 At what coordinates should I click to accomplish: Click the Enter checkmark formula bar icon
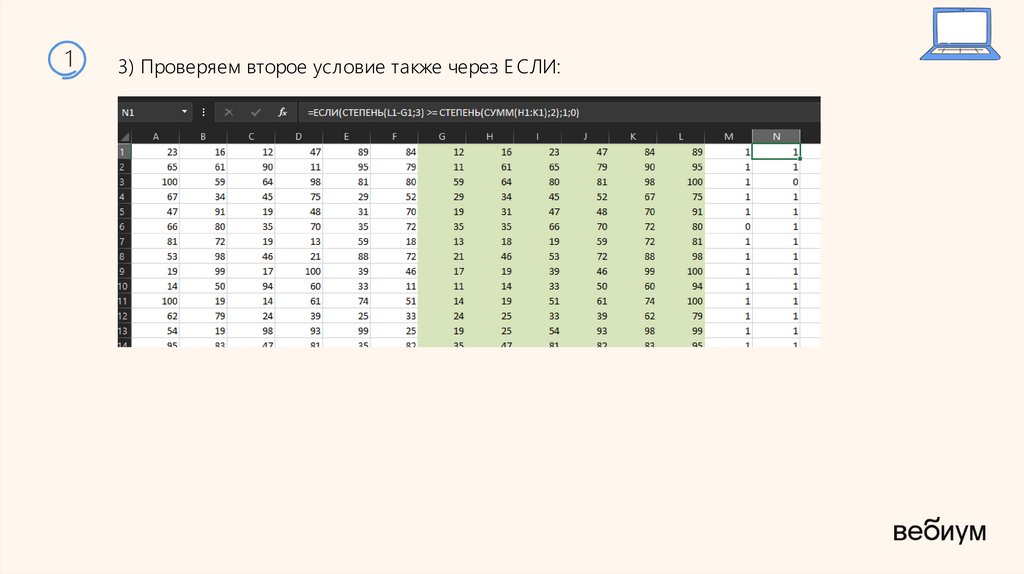pyautogui.click(x=255, y=112)
